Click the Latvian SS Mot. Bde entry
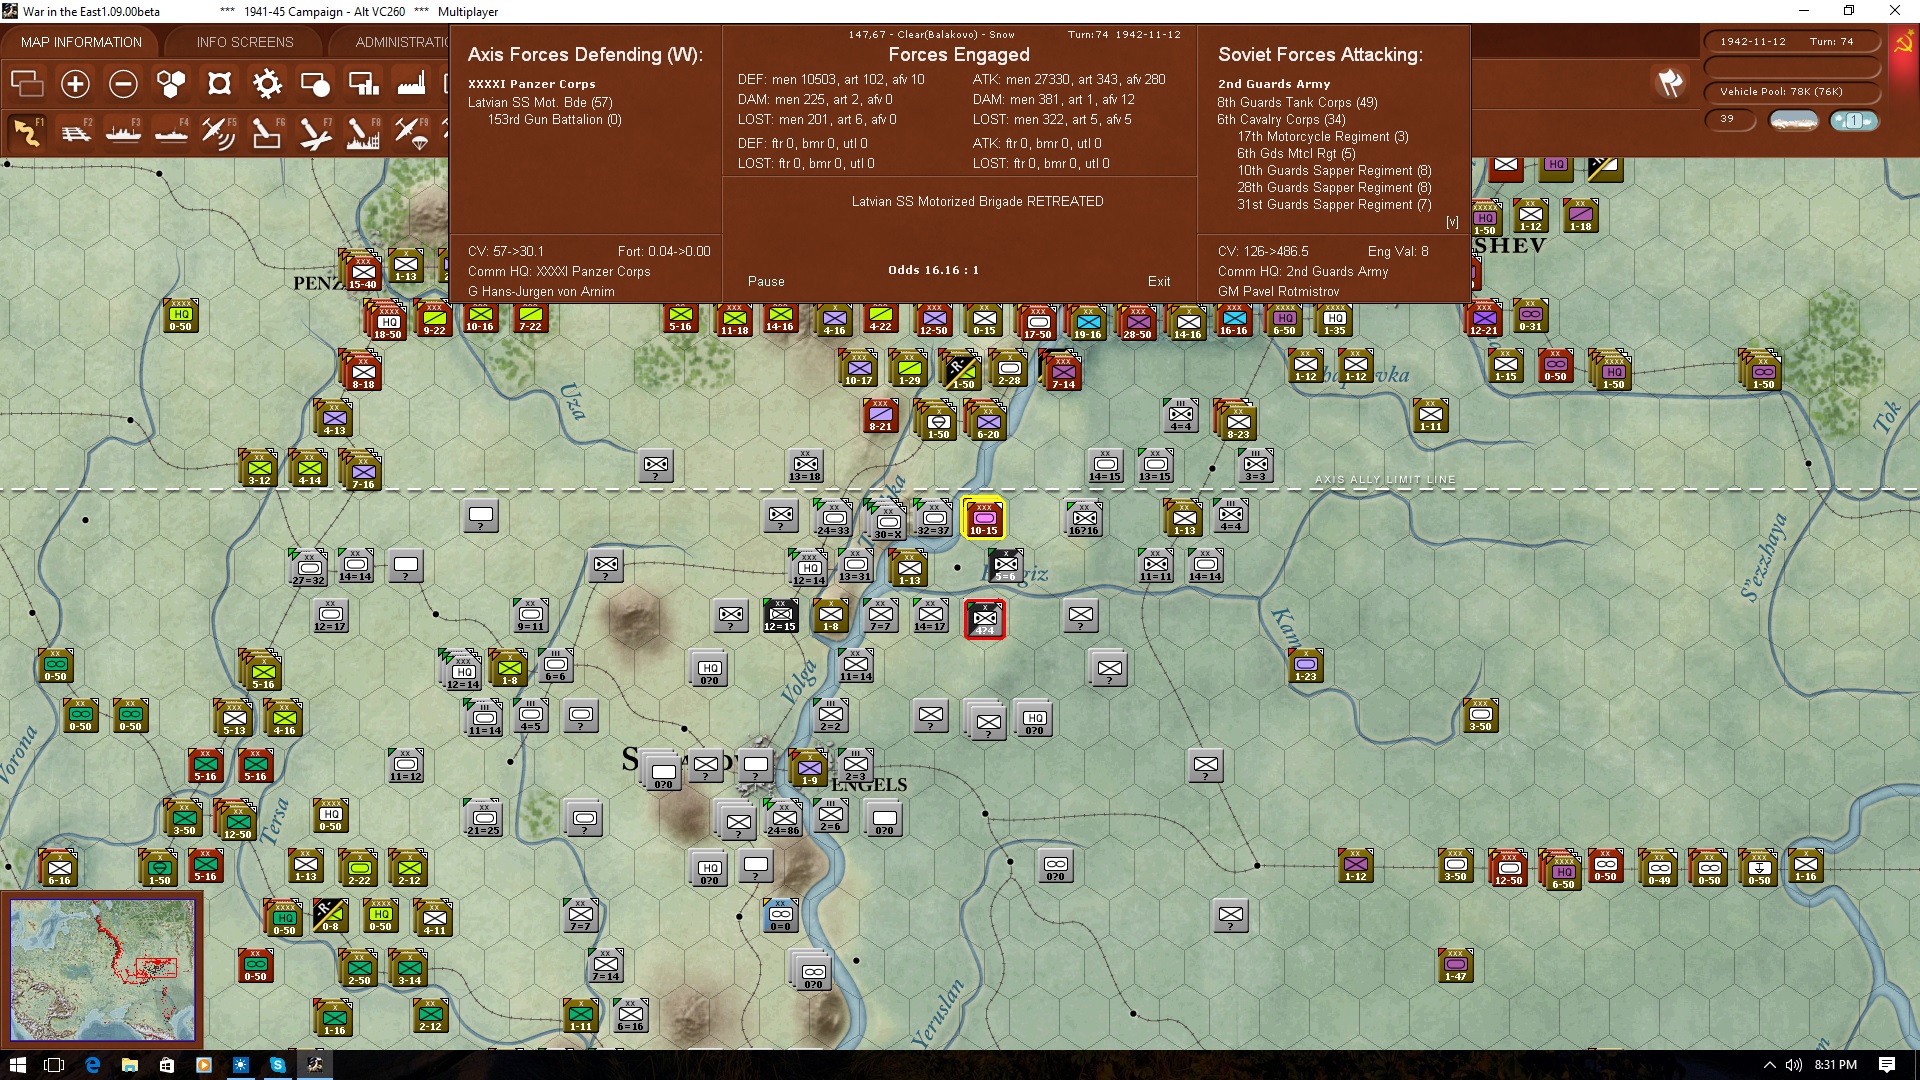This screenshot has height=1080, width=1920. pos(540,102)
